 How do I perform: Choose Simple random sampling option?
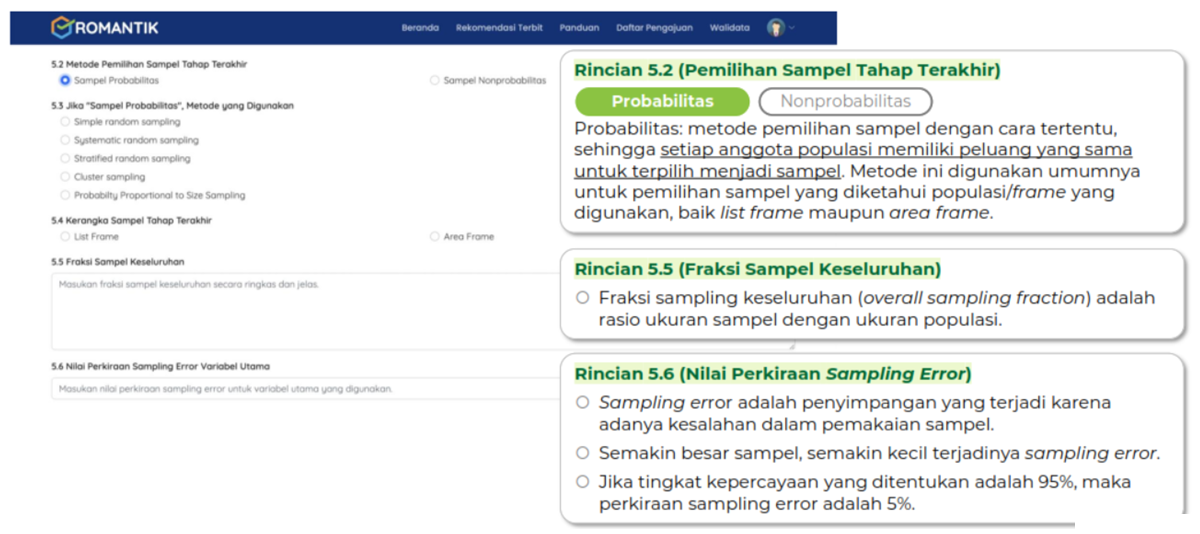tap(65, 122)
